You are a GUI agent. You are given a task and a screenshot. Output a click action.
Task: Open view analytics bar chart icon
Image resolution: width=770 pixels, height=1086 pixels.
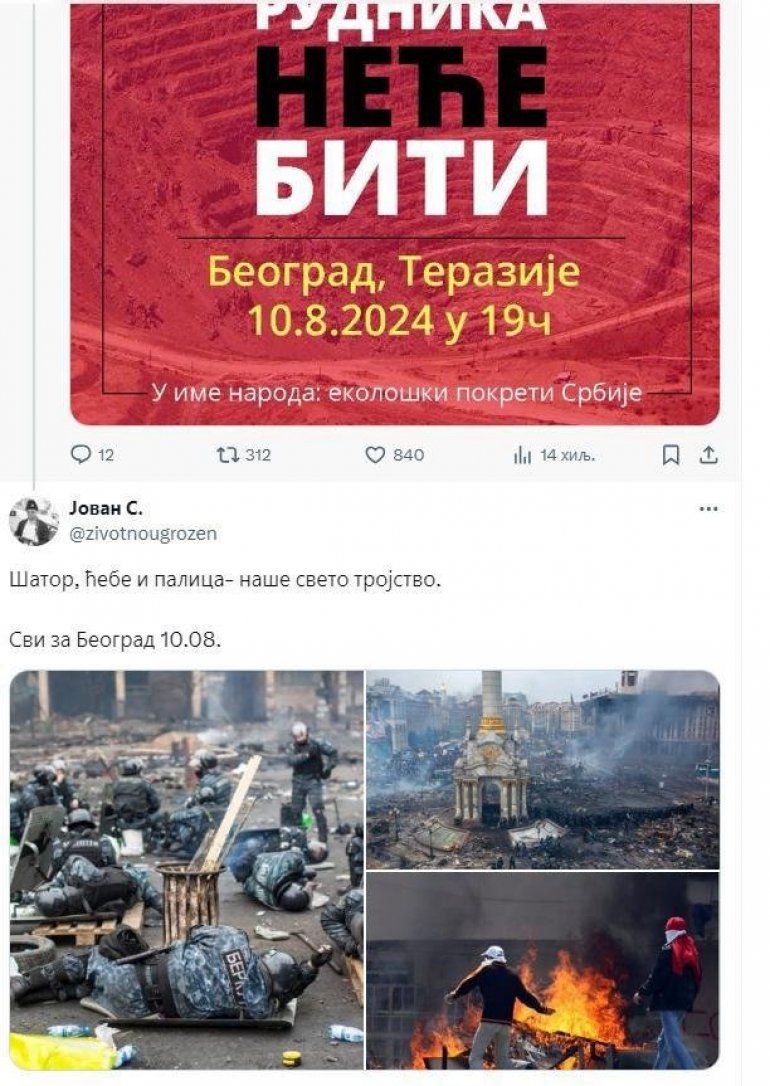[522, 455]
